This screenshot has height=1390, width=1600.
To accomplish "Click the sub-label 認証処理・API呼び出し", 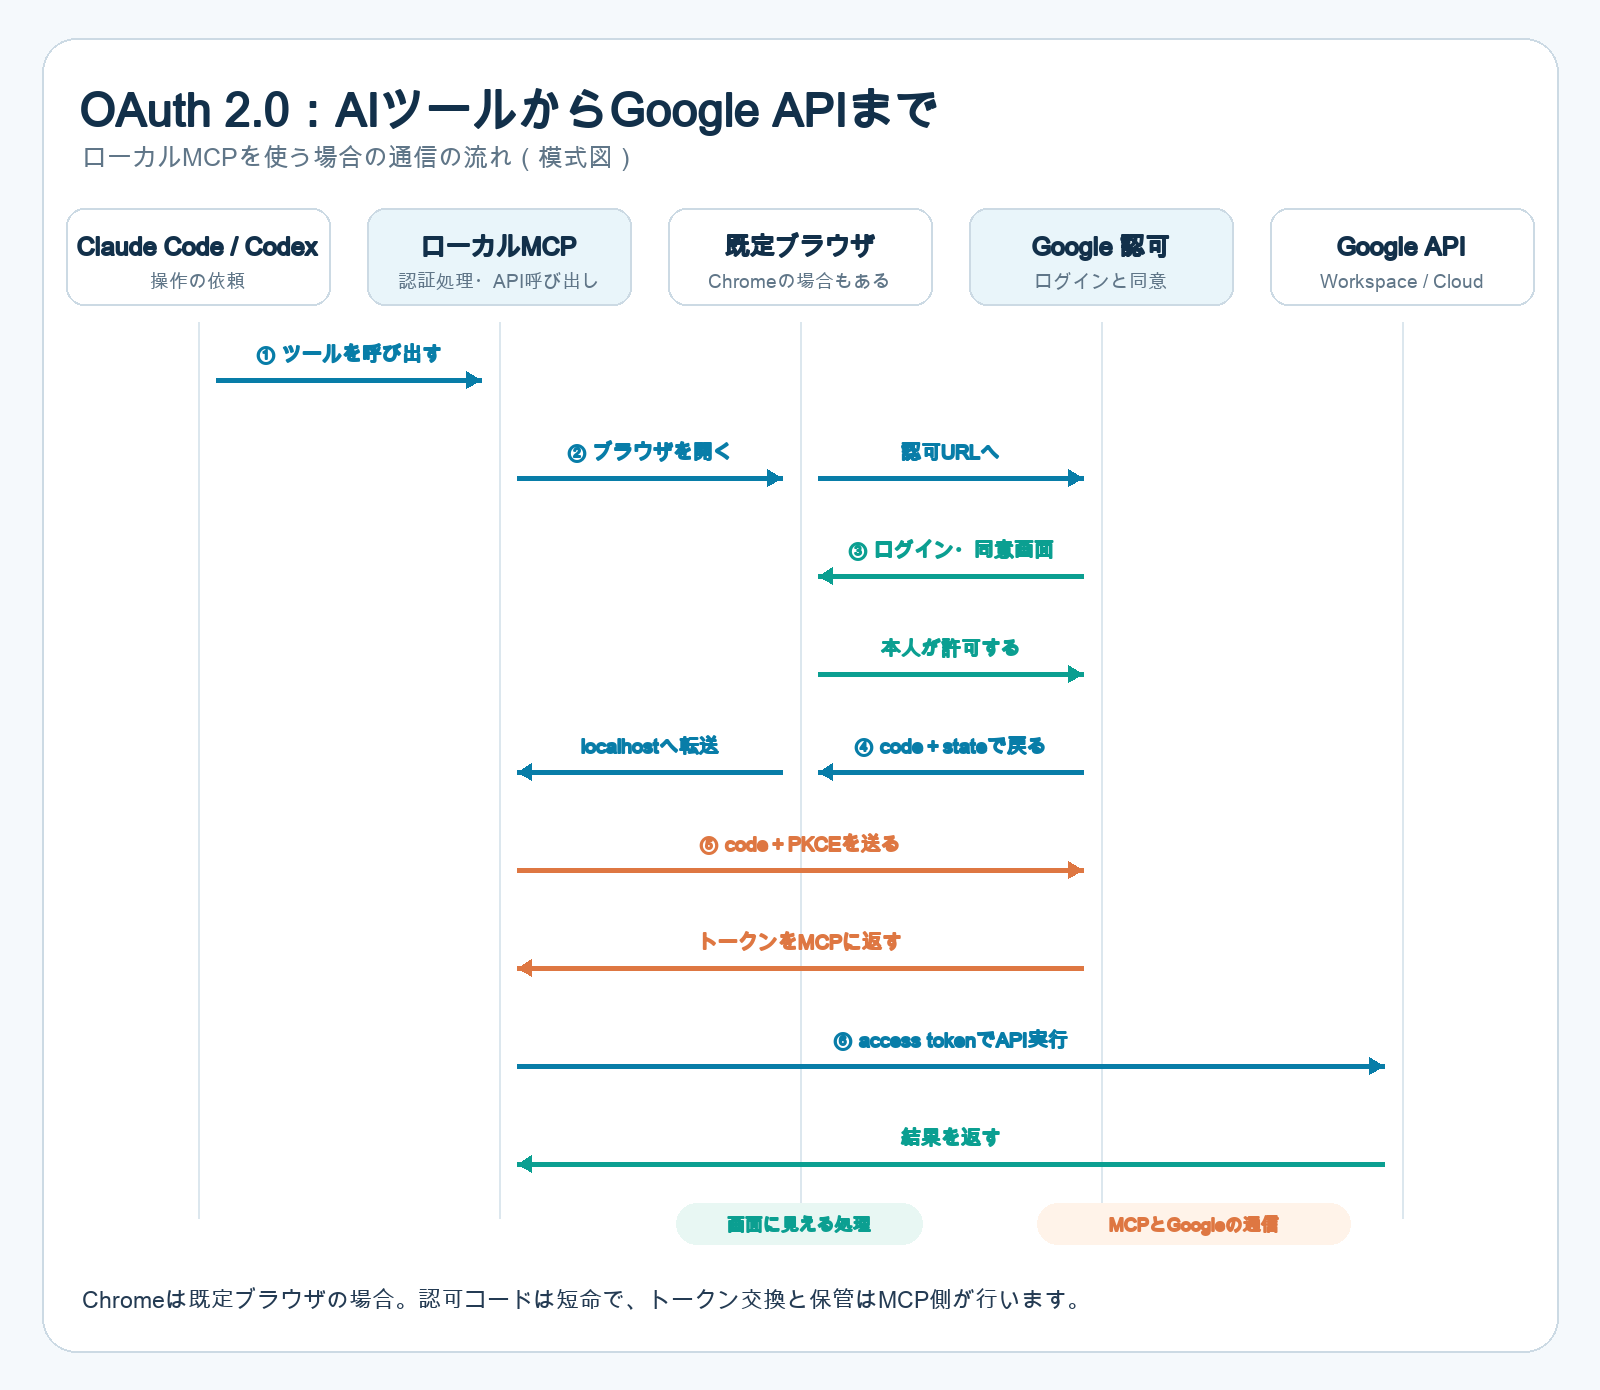I will [499, 281].
